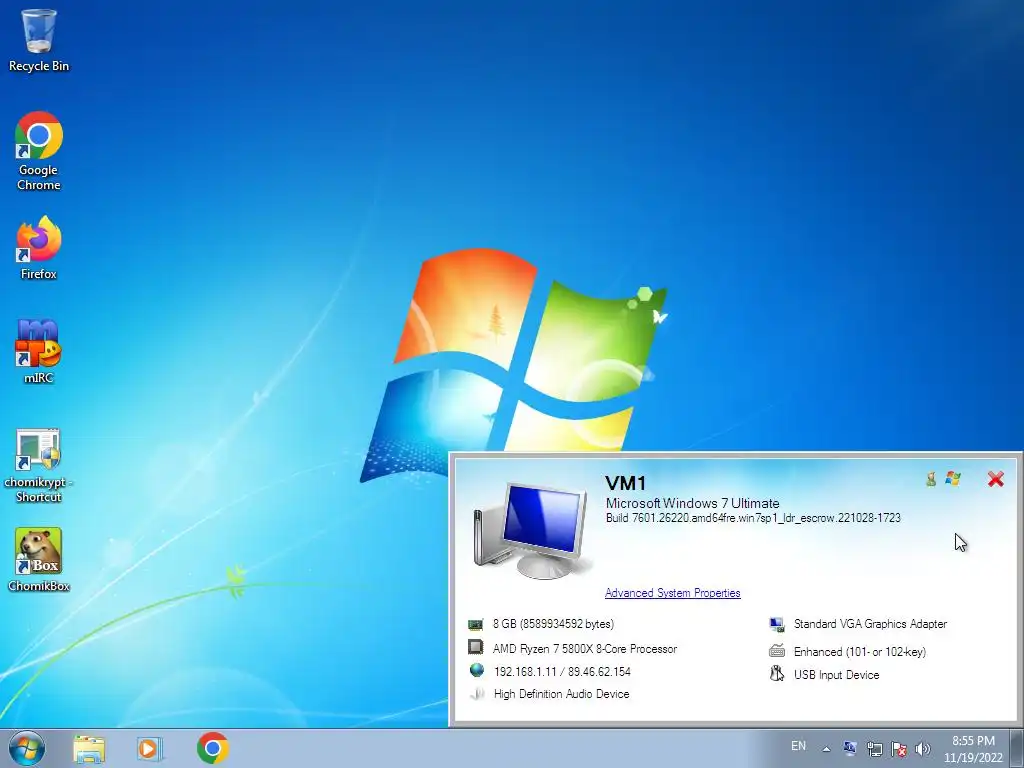Select the ChomikBox desktop shortcut
This screenshot has height=768, width=1024.
pyautogui.click(x=39, y=560)
